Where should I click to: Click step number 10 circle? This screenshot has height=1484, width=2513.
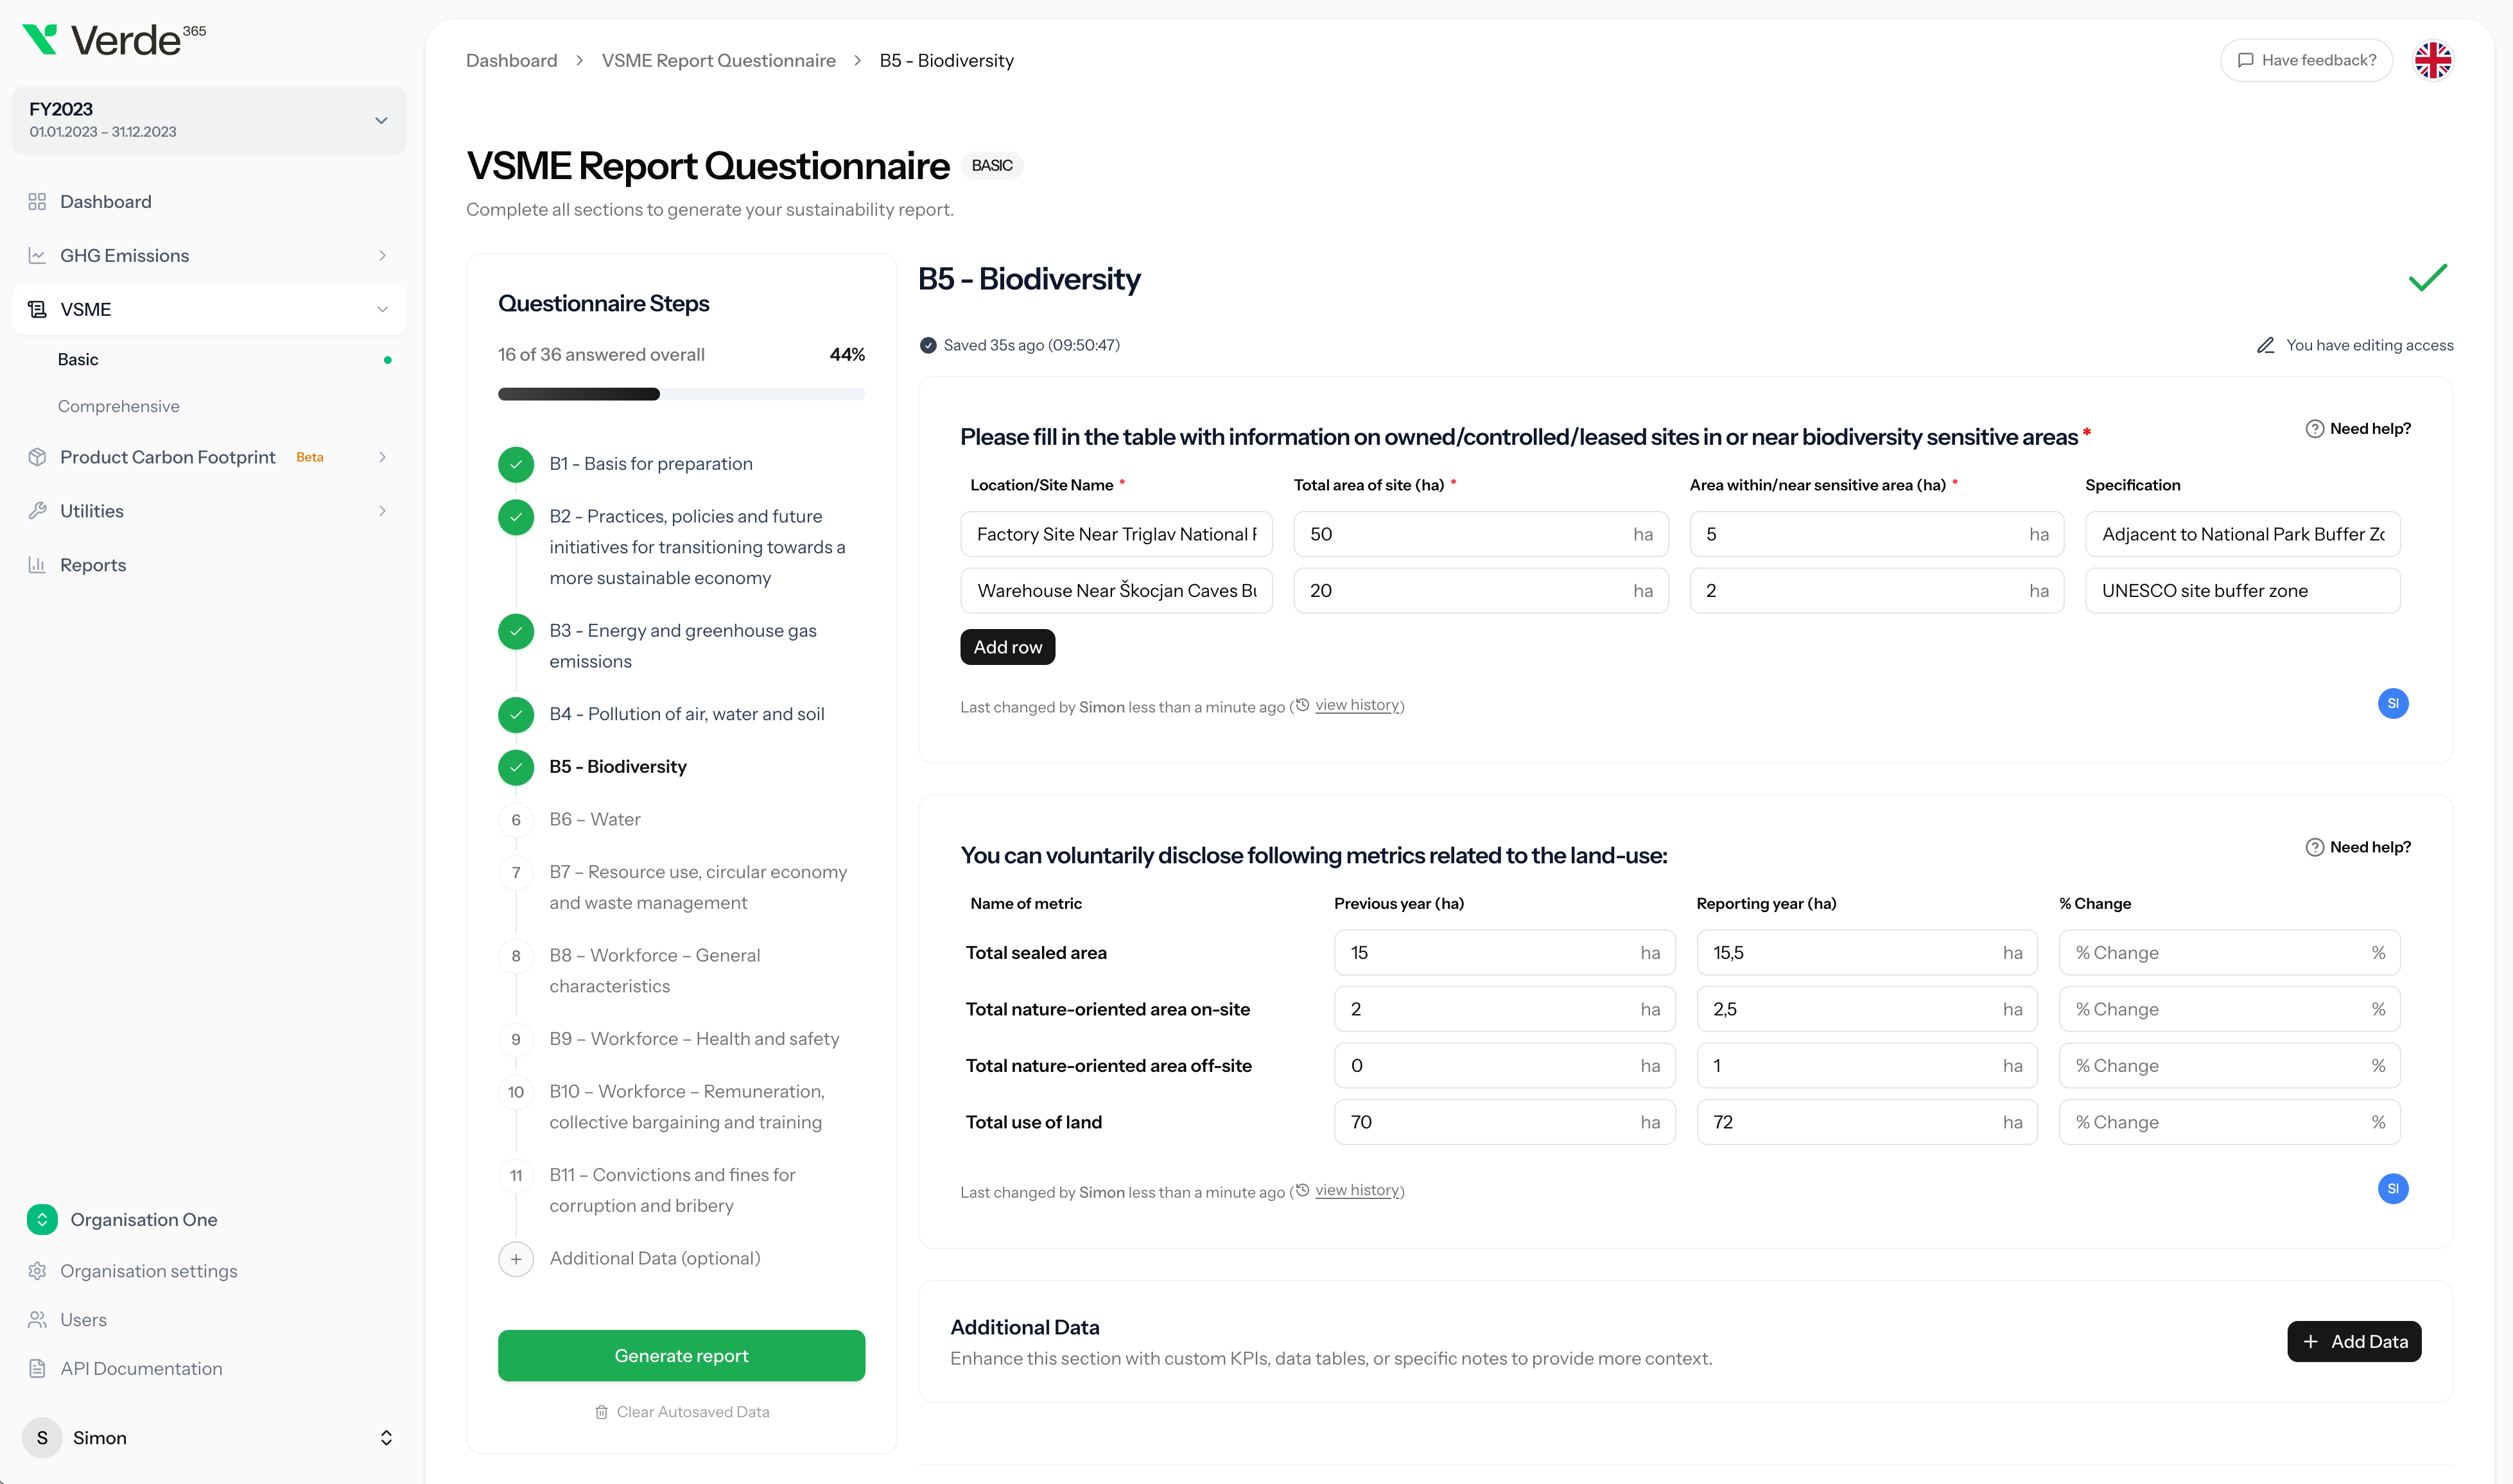pos(516,1092)
